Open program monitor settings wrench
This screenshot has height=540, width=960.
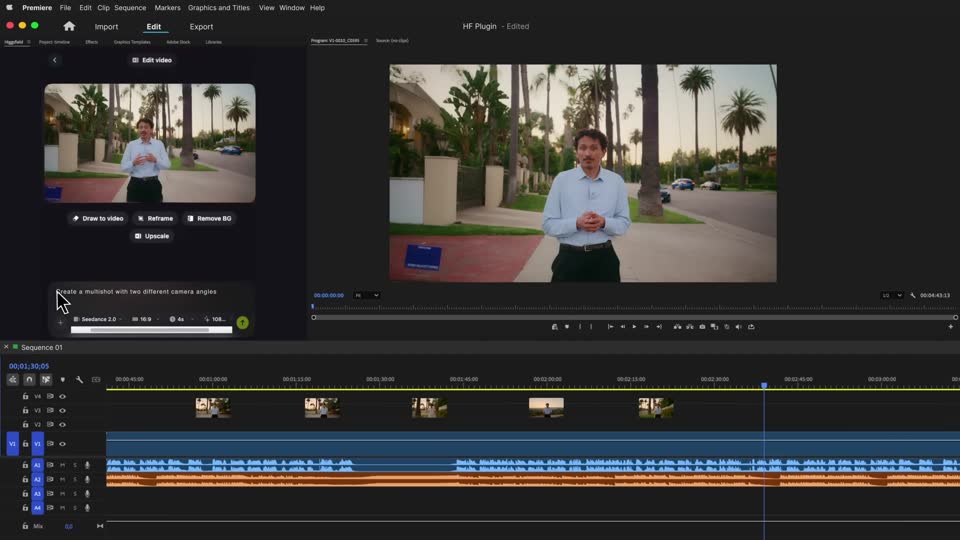tap(913, 295)
